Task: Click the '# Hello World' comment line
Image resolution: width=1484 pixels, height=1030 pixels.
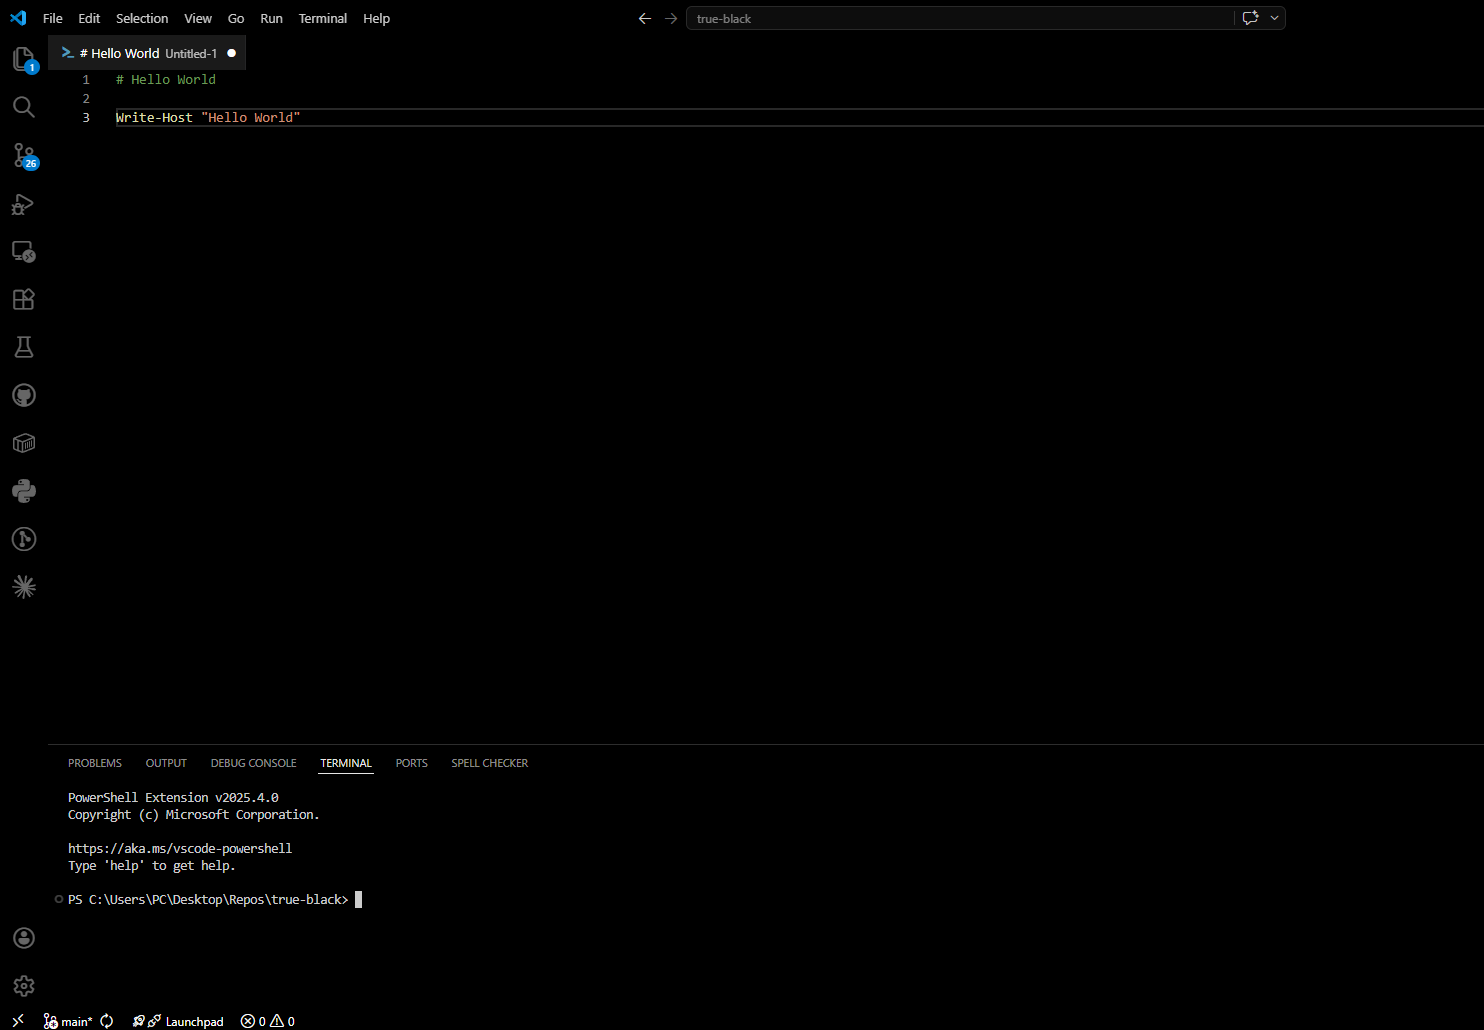Action: pyautogui.click(x=166, y=79)
